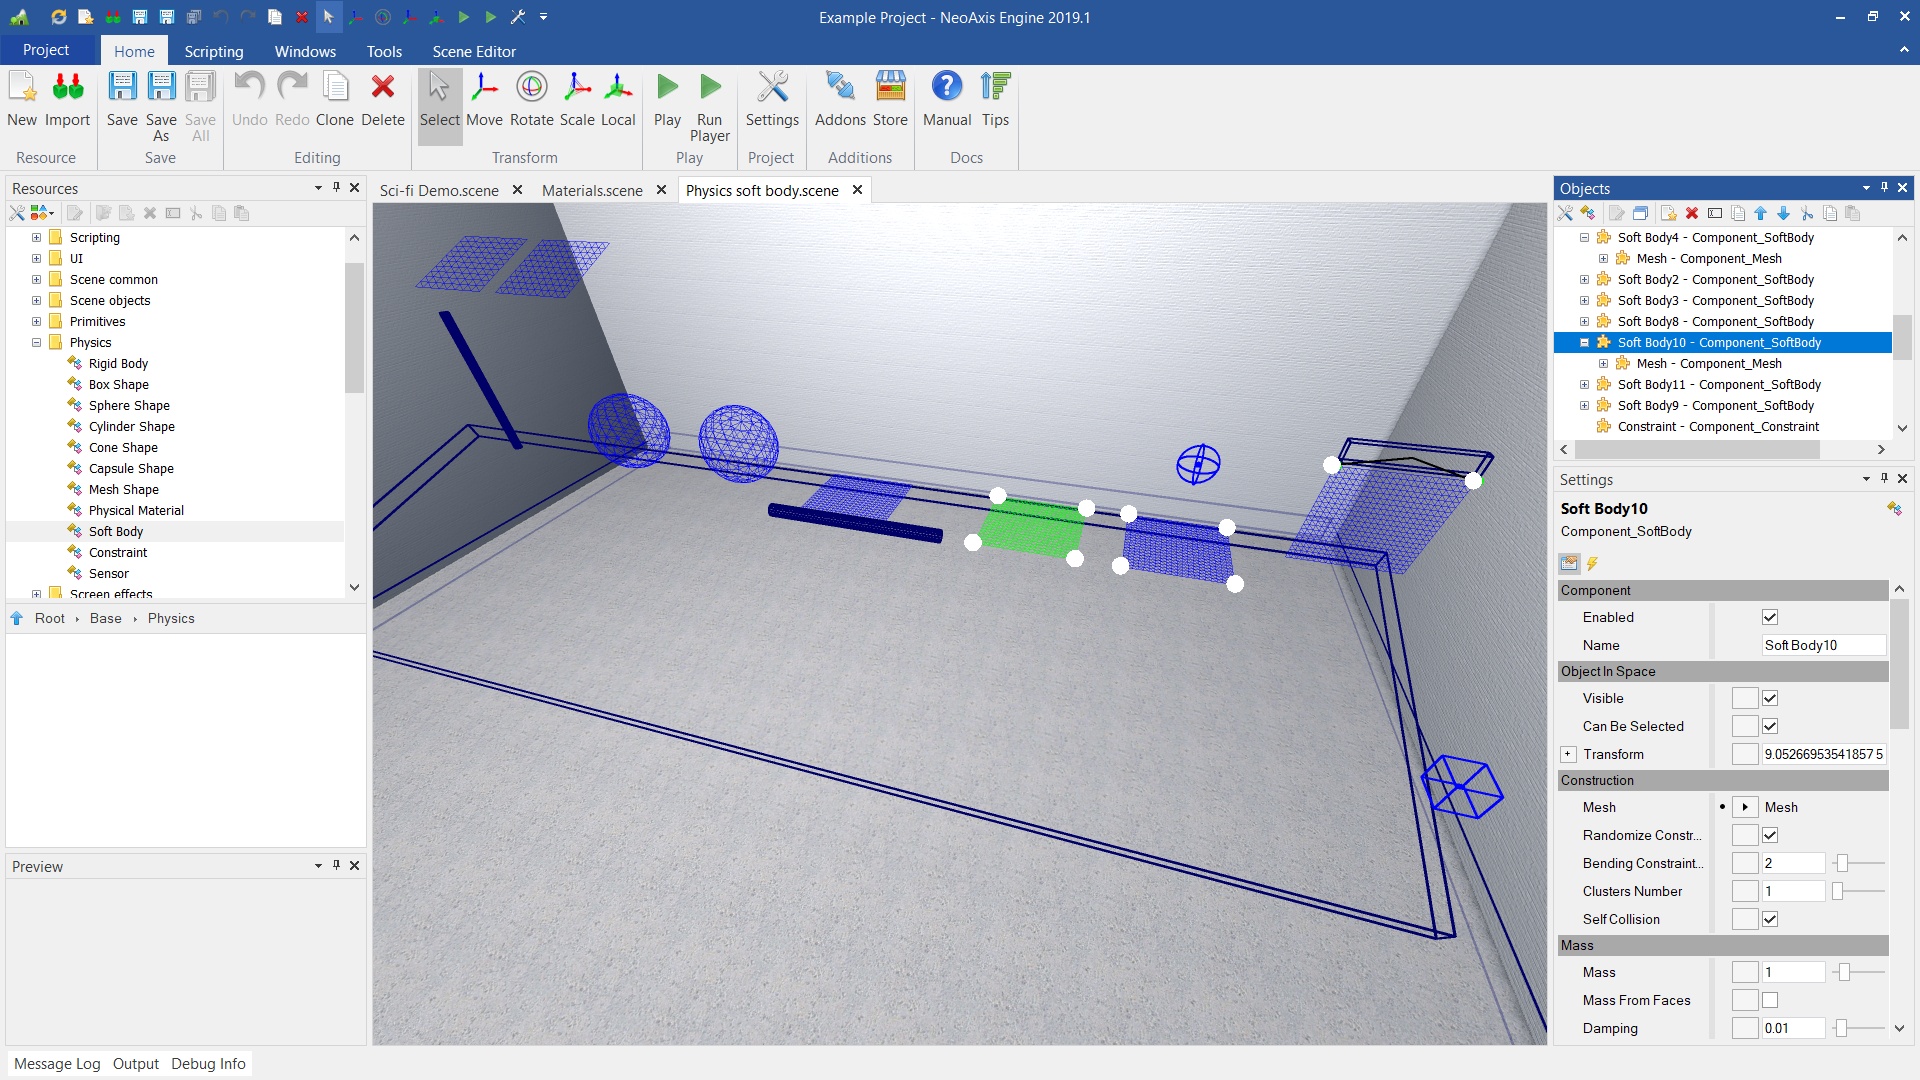Screen dimensions: 1920x1080
Task: Expand the Transform property
Action: point(1568,754)
